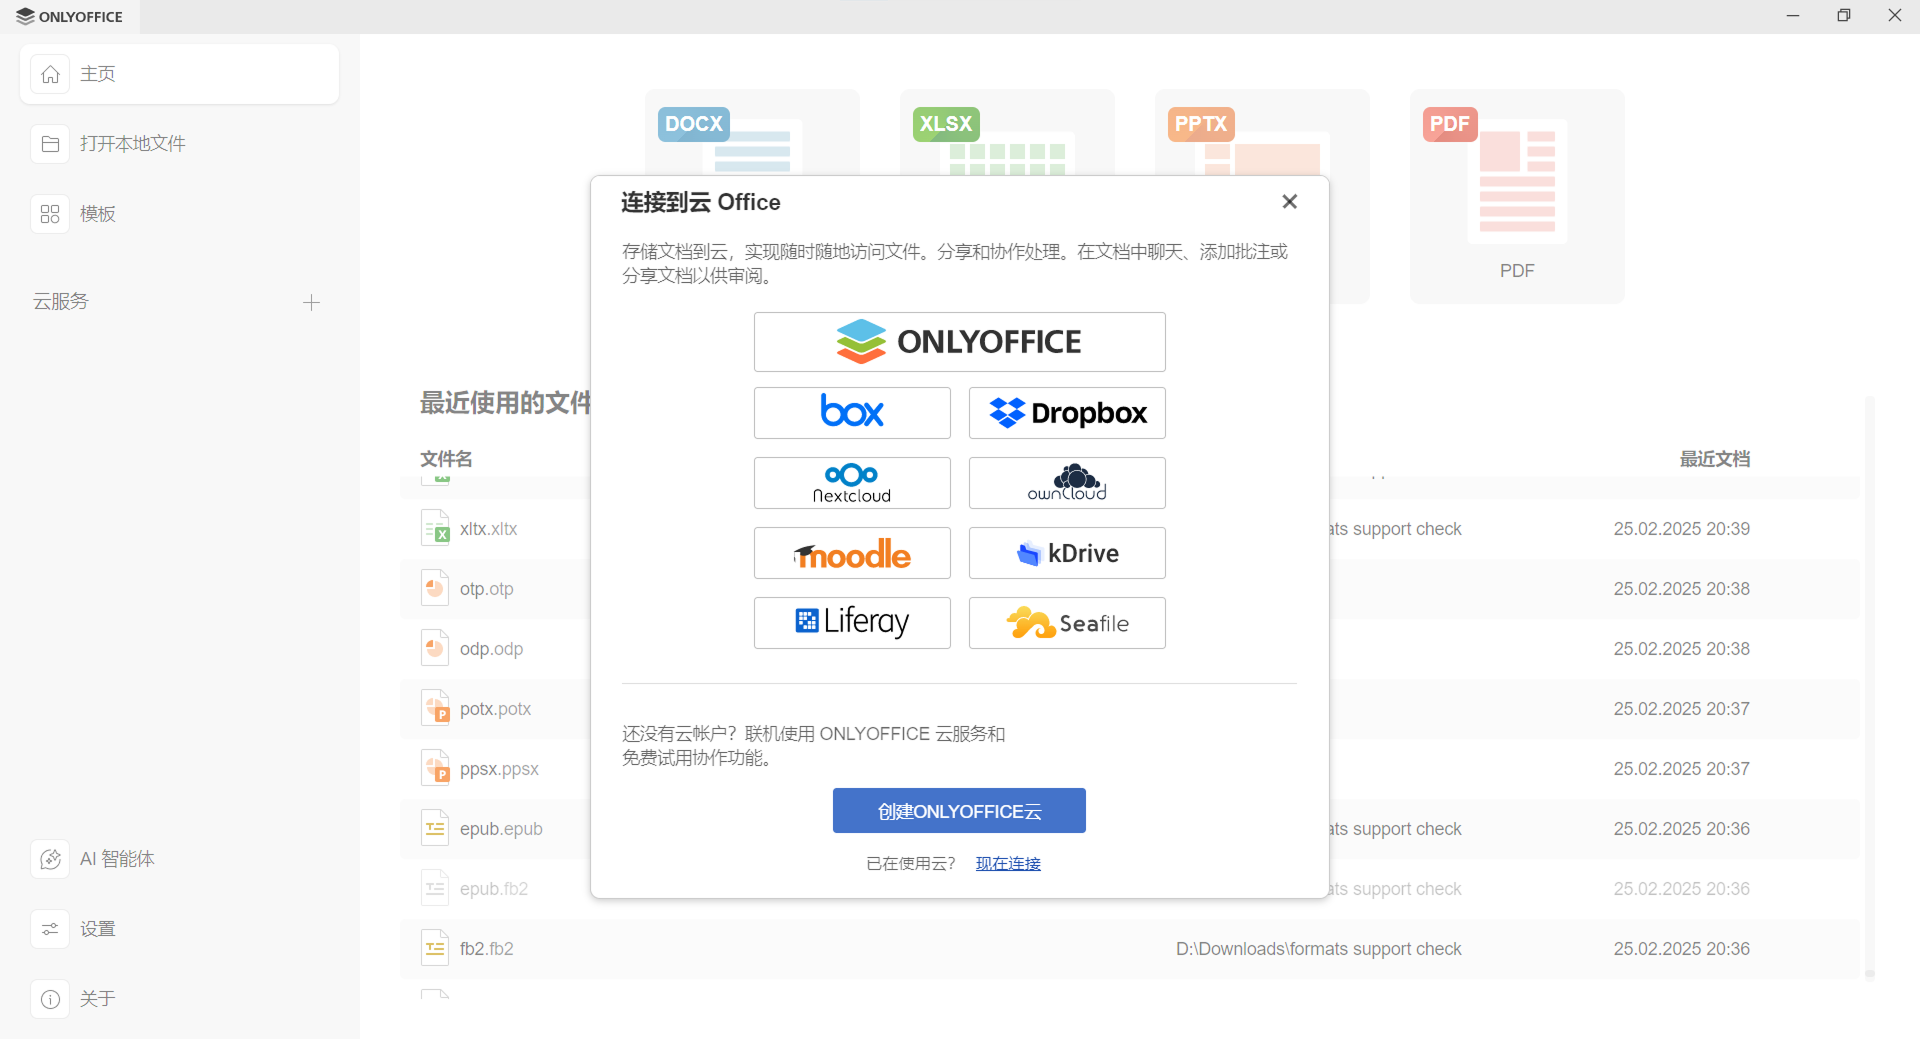The height and width of the screenshot is (1039, 1920).
Task: Open the PDF creation card
Action: pos(1516,196)
